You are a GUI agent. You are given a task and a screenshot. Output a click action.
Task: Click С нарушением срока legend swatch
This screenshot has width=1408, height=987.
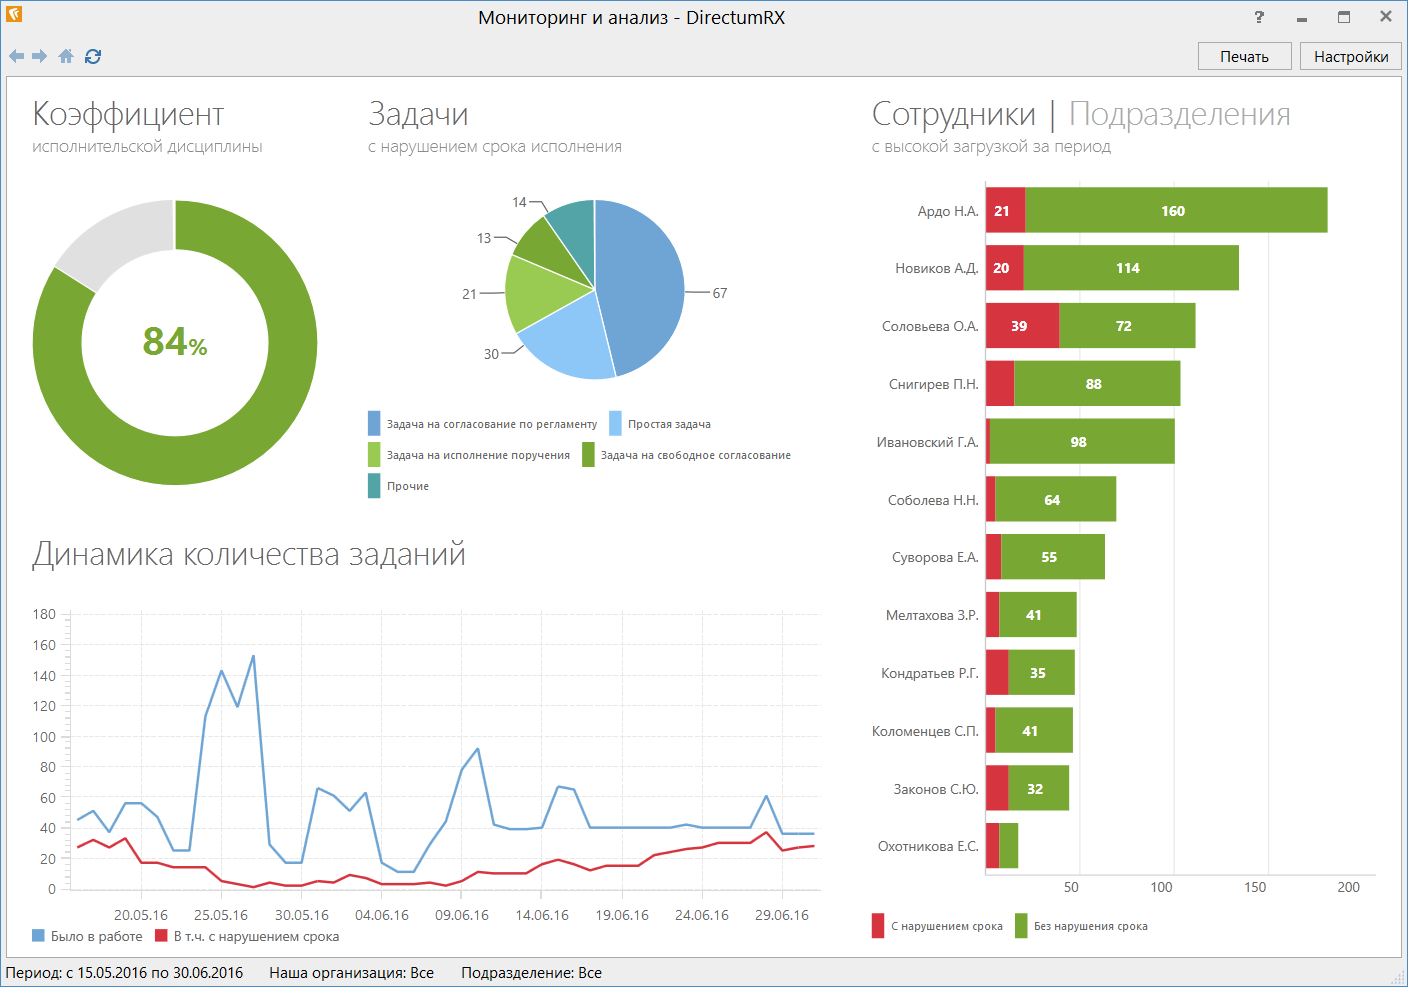pyautogui.click(x=878, y=926)
